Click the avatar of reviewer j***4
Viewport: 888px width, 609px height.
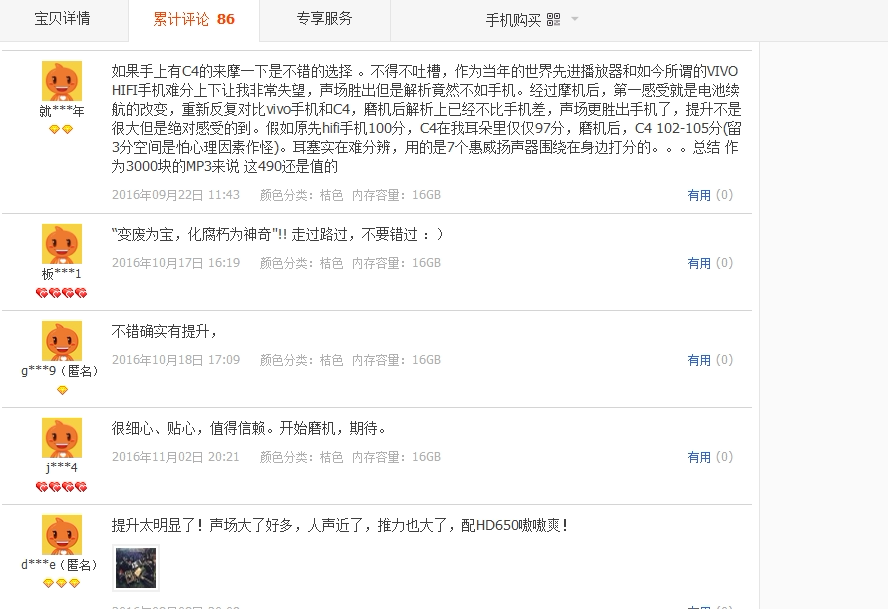click(62, 438)
